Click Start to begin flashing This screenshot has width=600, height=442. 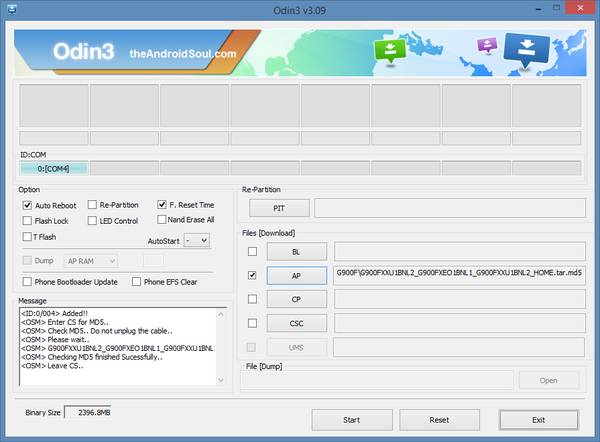pyautogui.click(x=352, y=420)
